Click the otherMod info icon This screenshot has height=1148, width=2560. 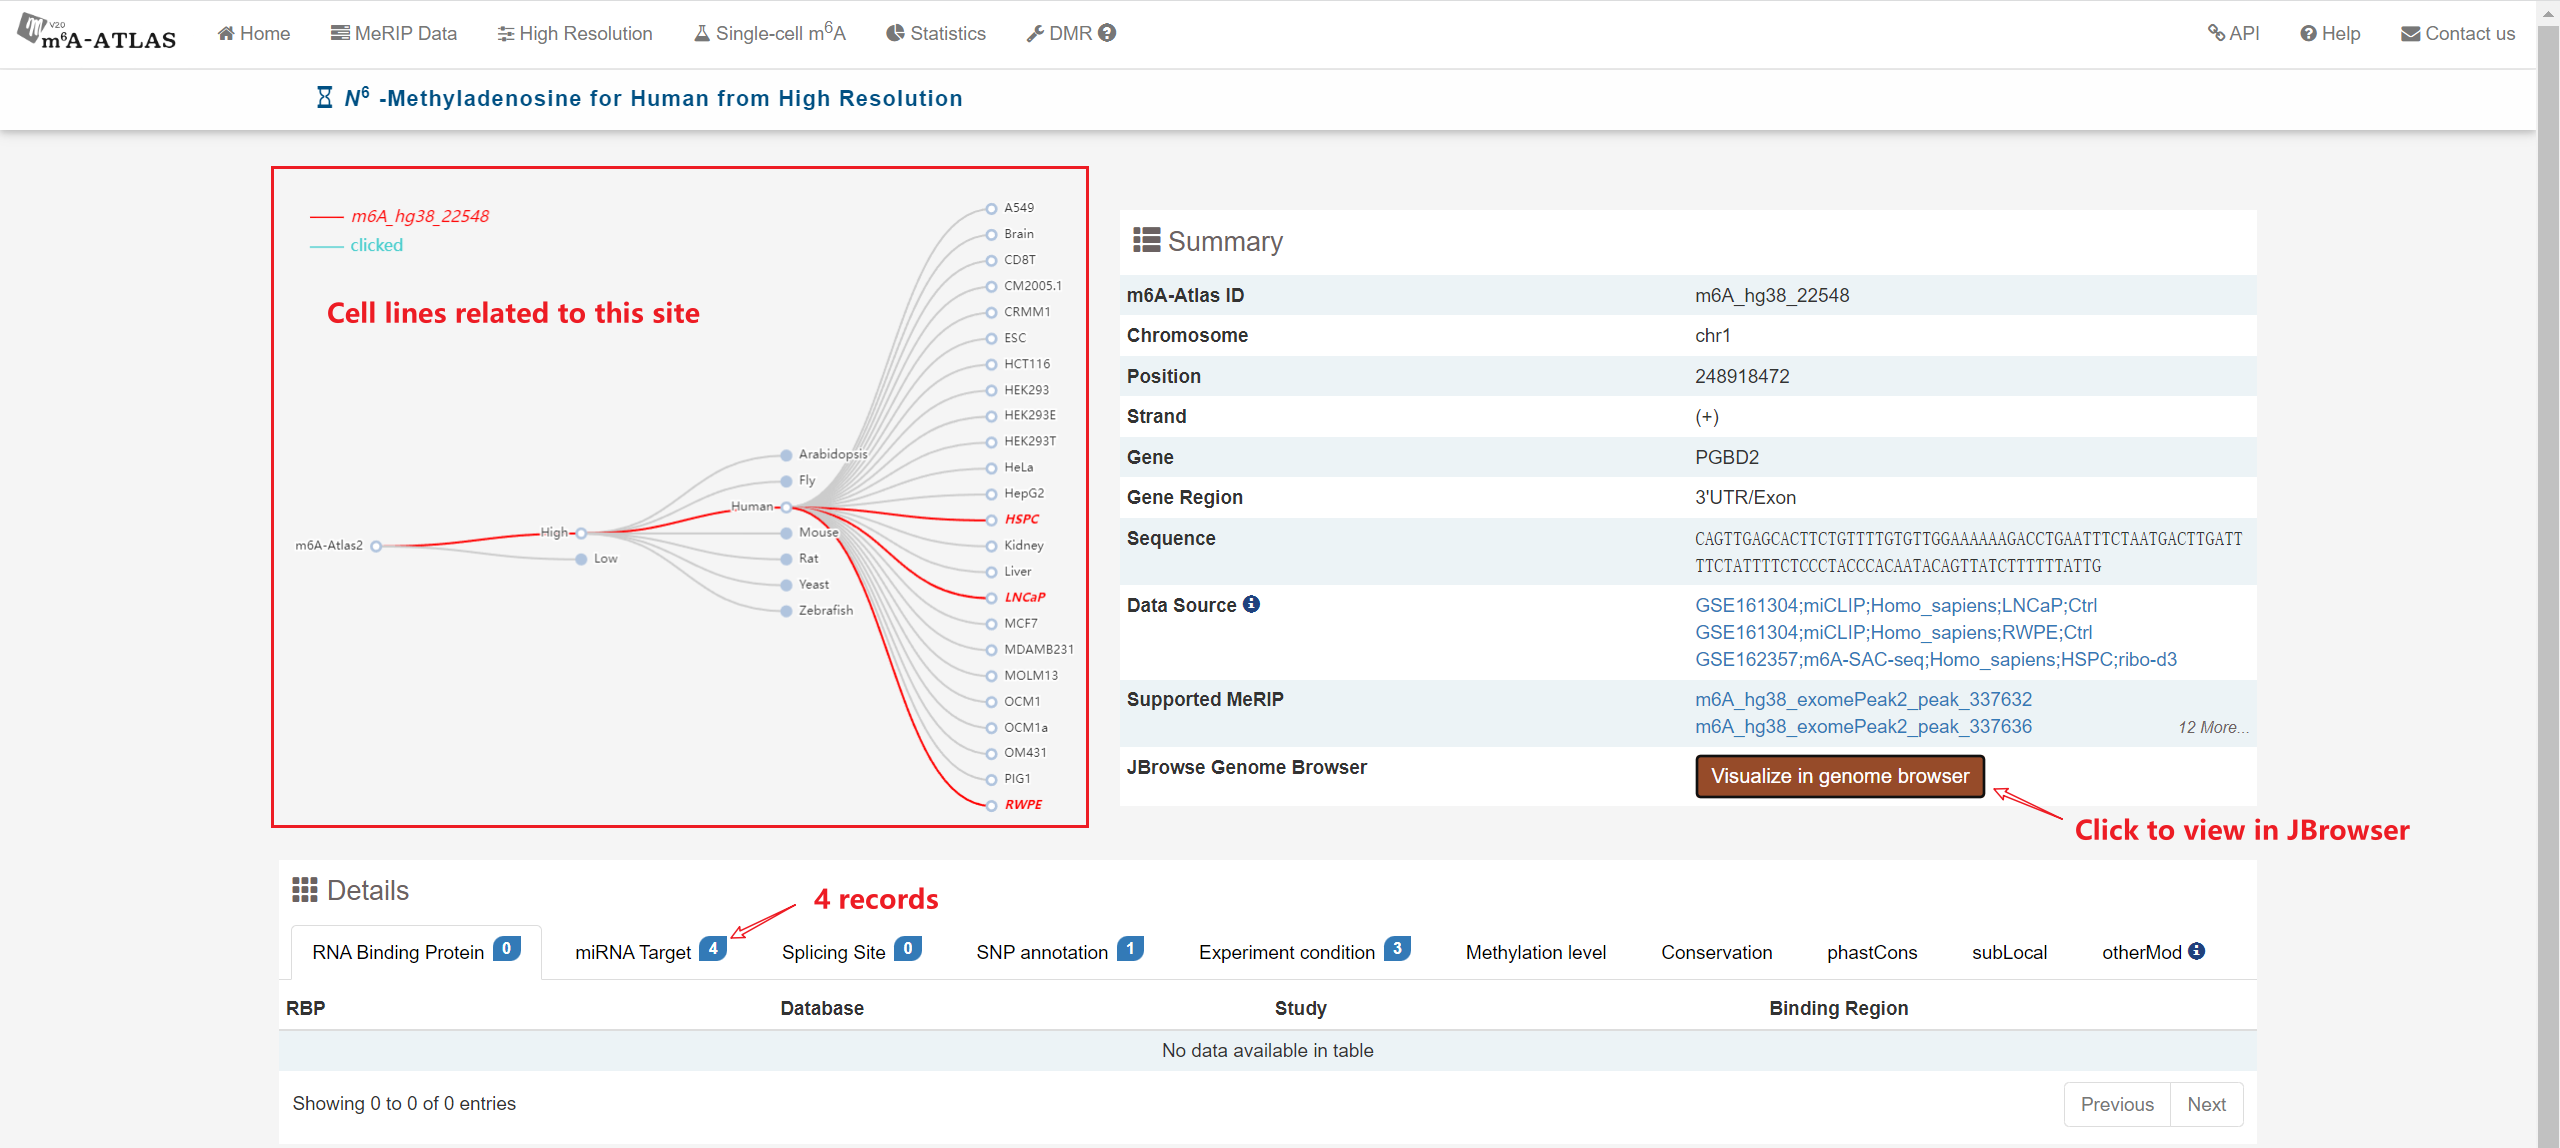coord(2196,951)
